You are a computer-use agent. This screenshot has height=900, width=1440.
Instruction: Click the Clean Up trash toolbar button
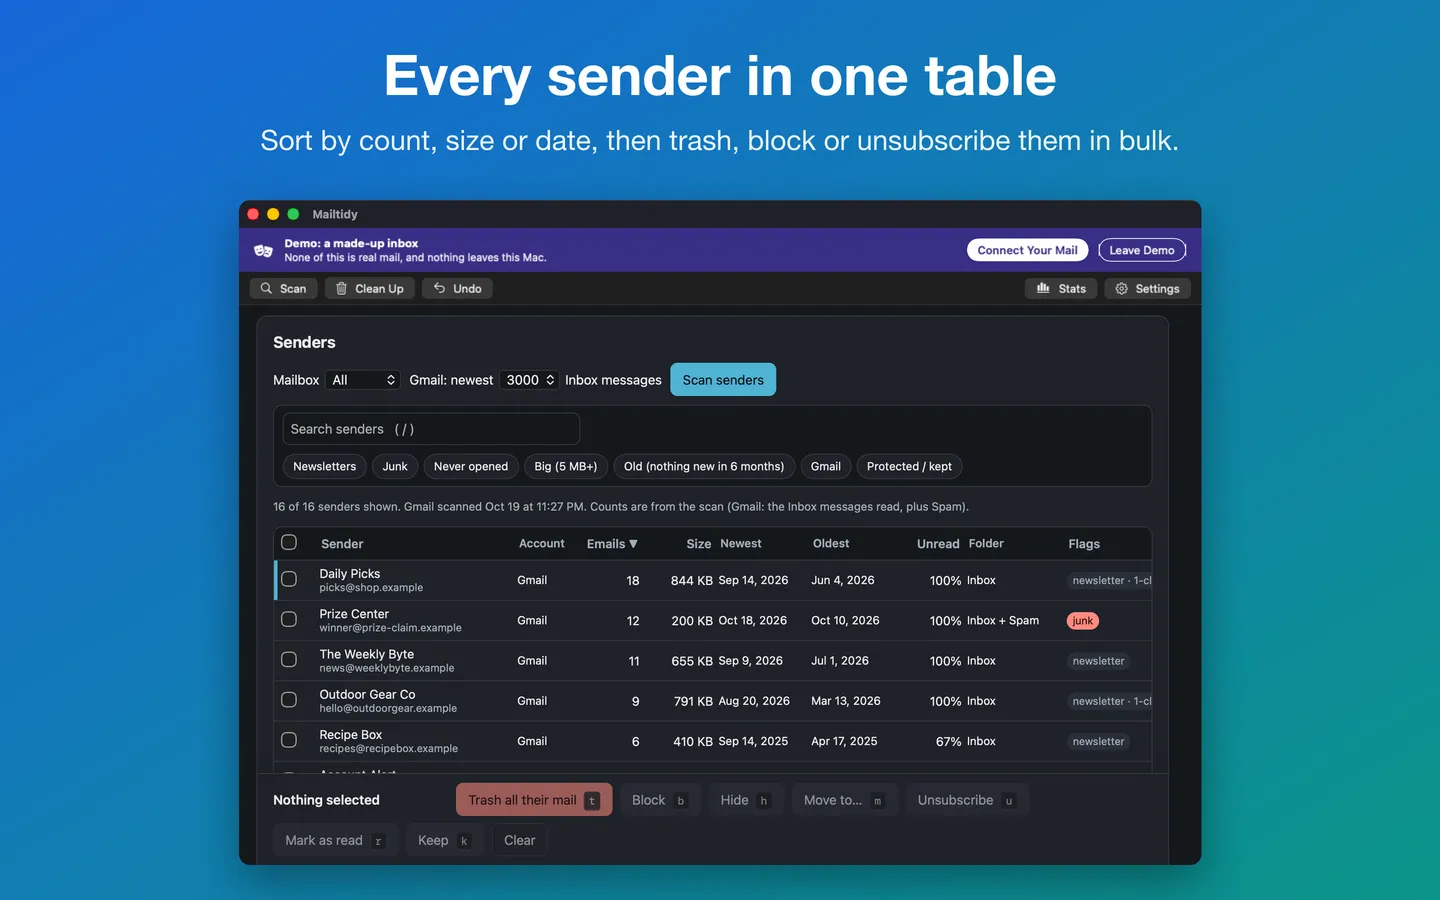tap(370, 288)
